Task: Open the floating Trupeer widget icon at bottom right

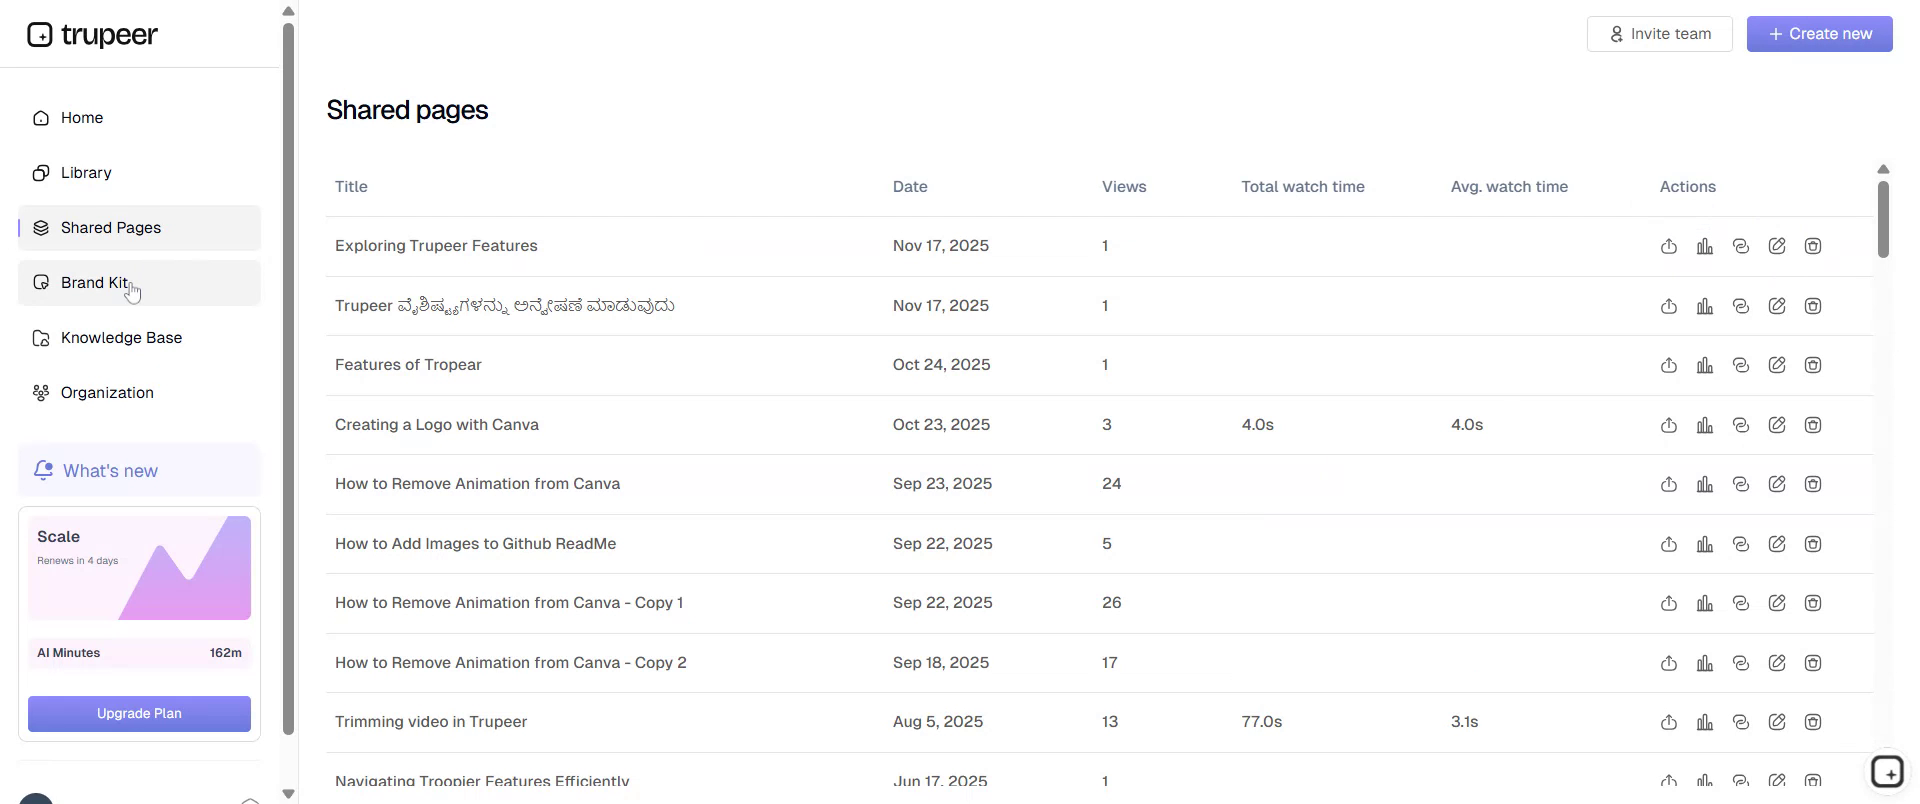Action: click(1887, 772)
